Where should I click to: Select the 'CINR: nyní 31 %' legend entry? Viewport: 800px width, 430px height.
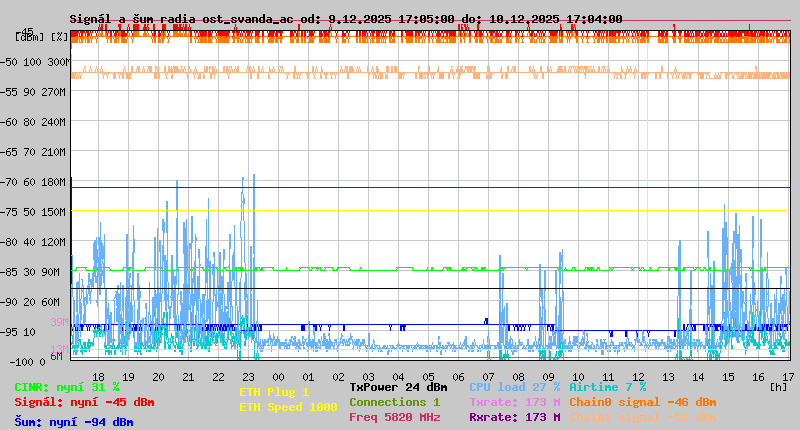tap(67, 388)
